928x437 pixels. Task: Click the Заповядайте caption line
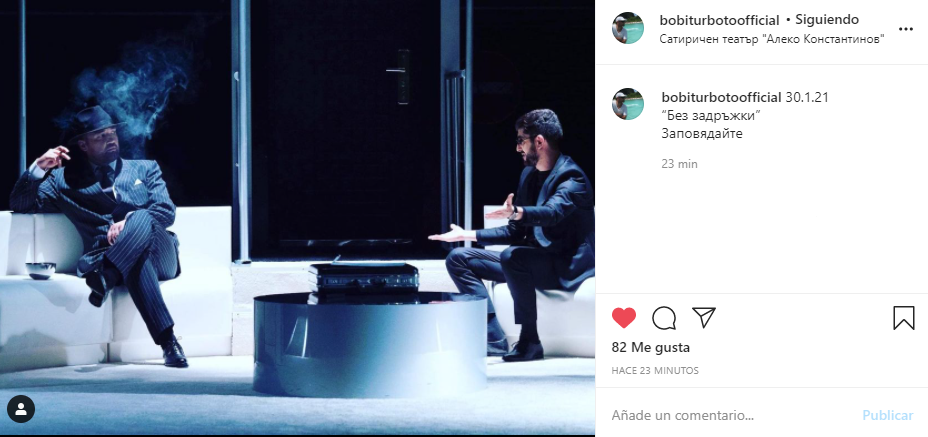[702, 133]
